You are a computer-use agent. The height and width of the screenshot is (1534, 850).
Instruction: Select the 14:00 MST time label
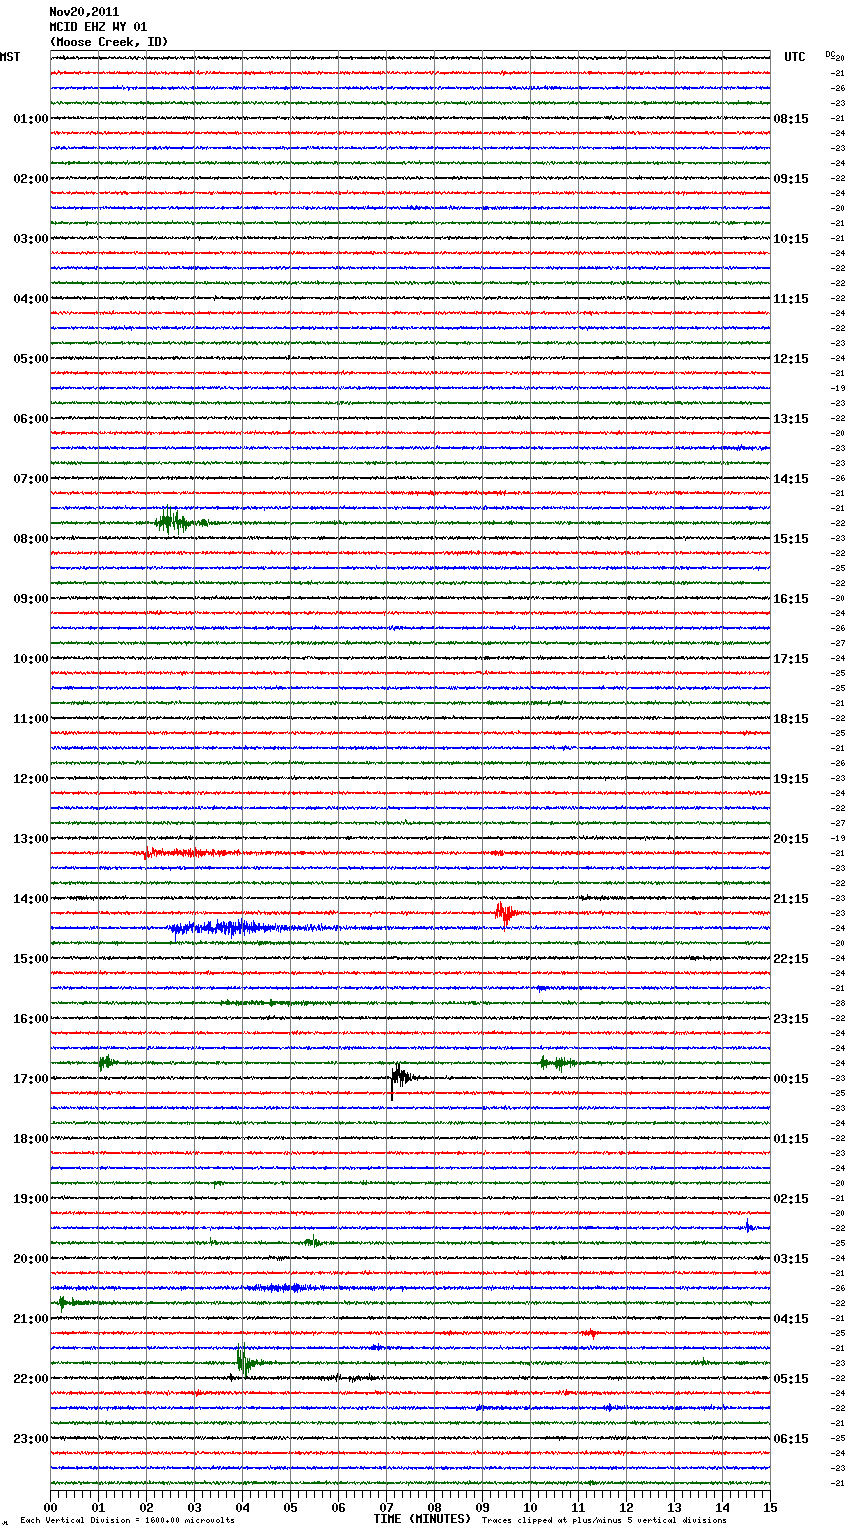coord(30,899)
